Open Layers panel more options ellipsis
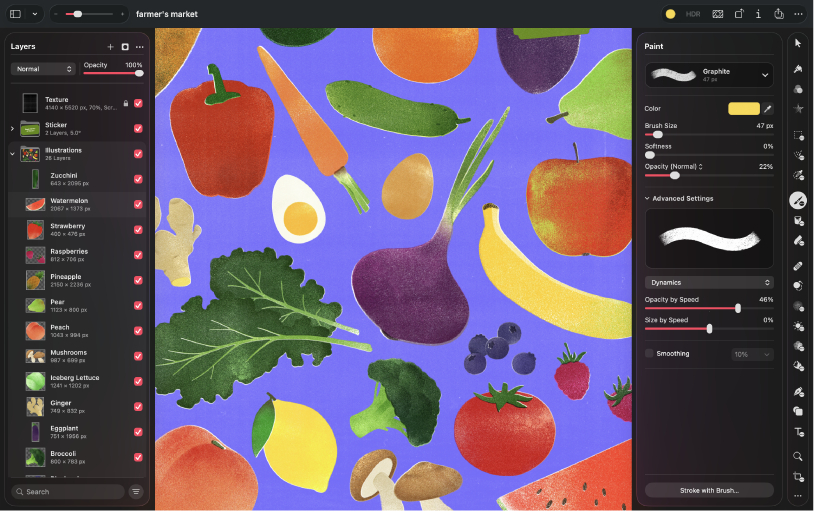The image size is (816, 513). tap(140, 47)
